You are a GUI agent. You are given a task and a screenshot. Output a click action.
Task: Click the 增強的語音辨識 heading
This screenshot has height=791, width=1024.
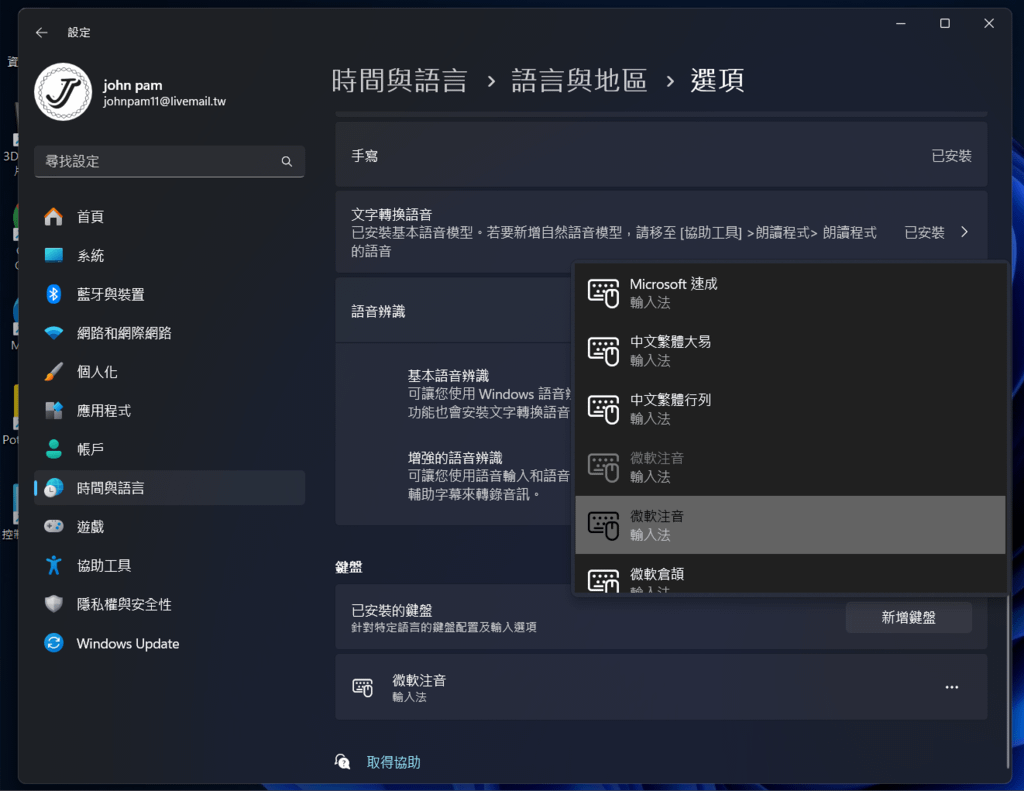(x=455, y=457)
